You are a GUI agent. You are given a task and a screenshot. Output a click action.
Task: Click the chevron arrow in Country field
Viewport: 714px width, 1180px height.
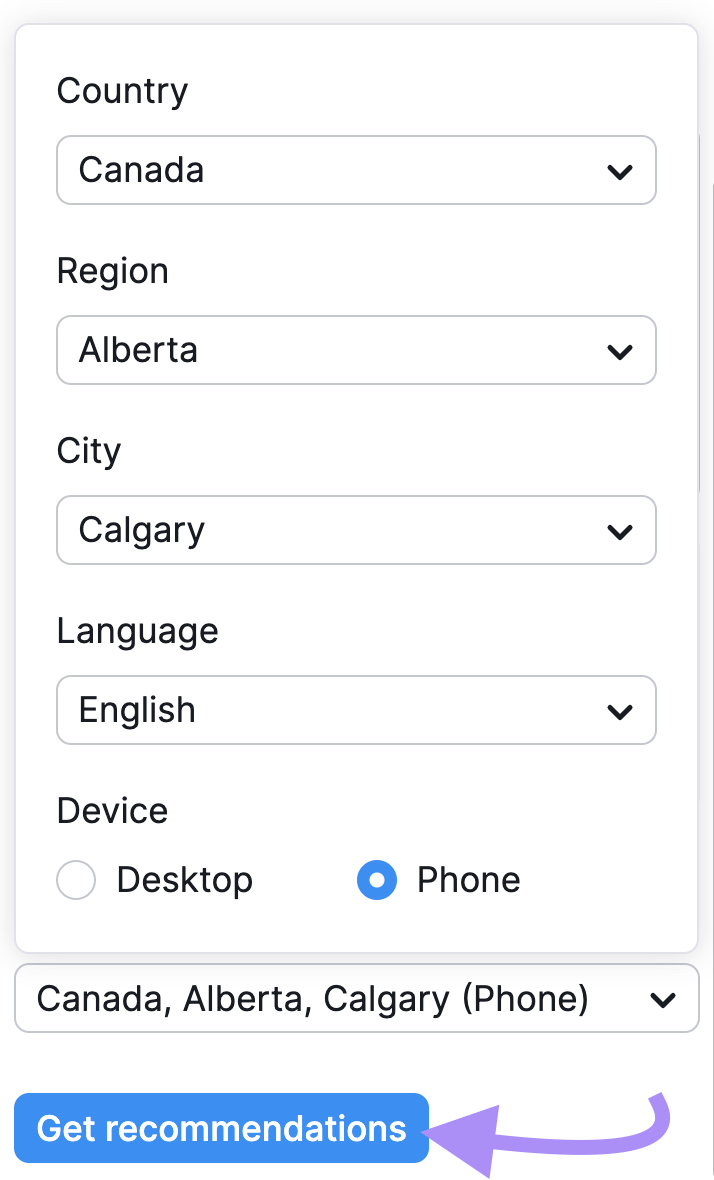coord(620,171)
